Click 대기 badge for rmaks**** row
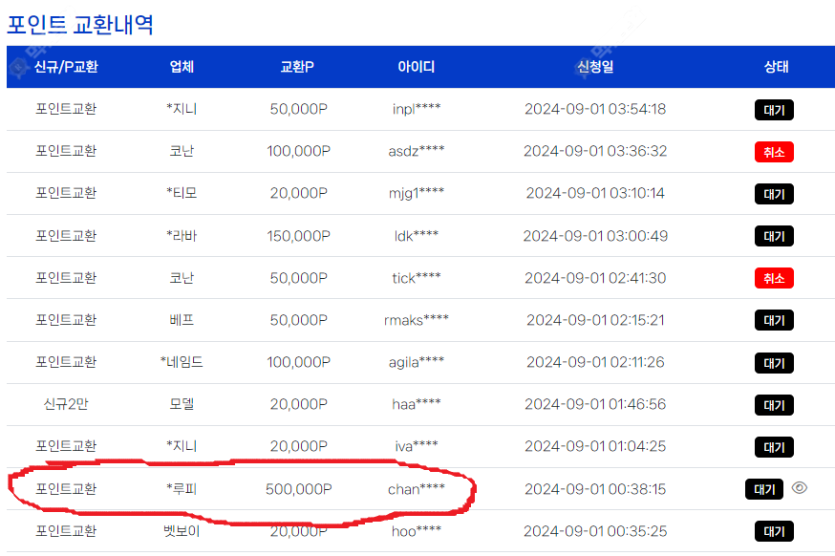The height and width of the screenshot is (556, 835). 773,321
